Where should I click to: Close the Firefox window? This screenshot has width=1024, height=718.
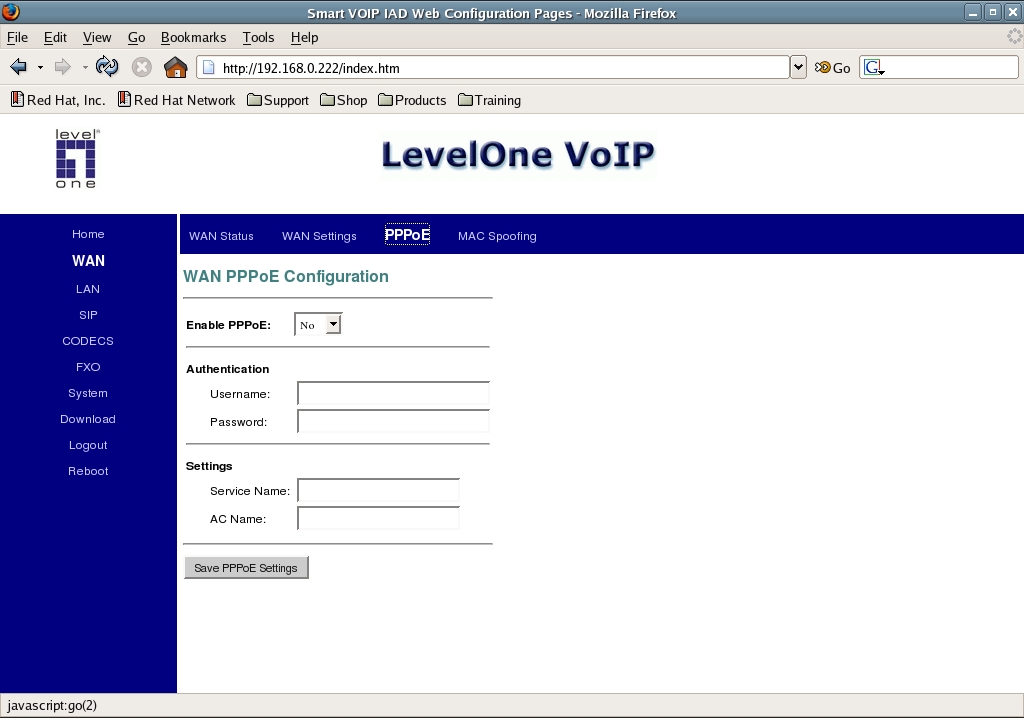[1012, 12]
